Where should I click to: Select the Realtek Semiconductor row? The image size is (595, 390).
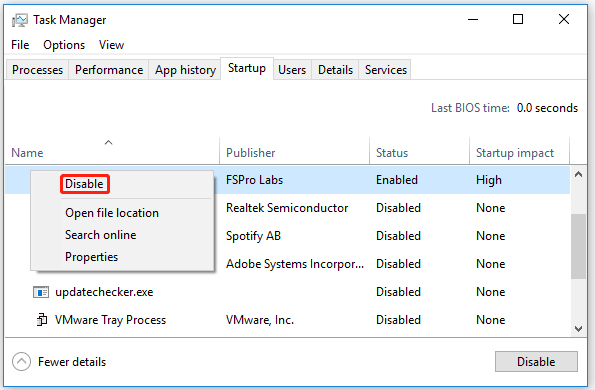[x=287, y=208]
